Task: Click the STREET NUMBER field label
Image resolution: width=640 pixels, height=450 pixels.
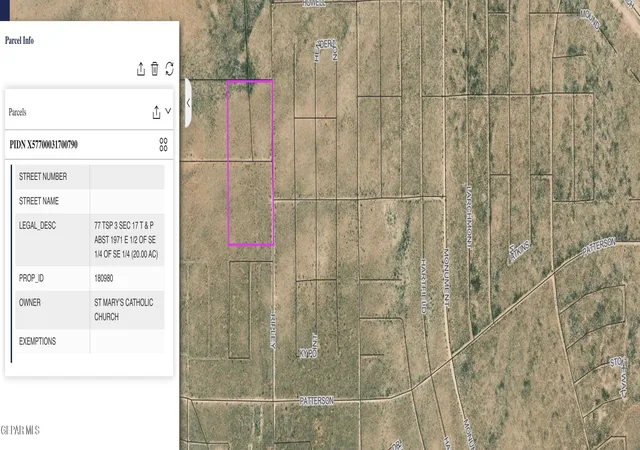Action: (43, 176)
